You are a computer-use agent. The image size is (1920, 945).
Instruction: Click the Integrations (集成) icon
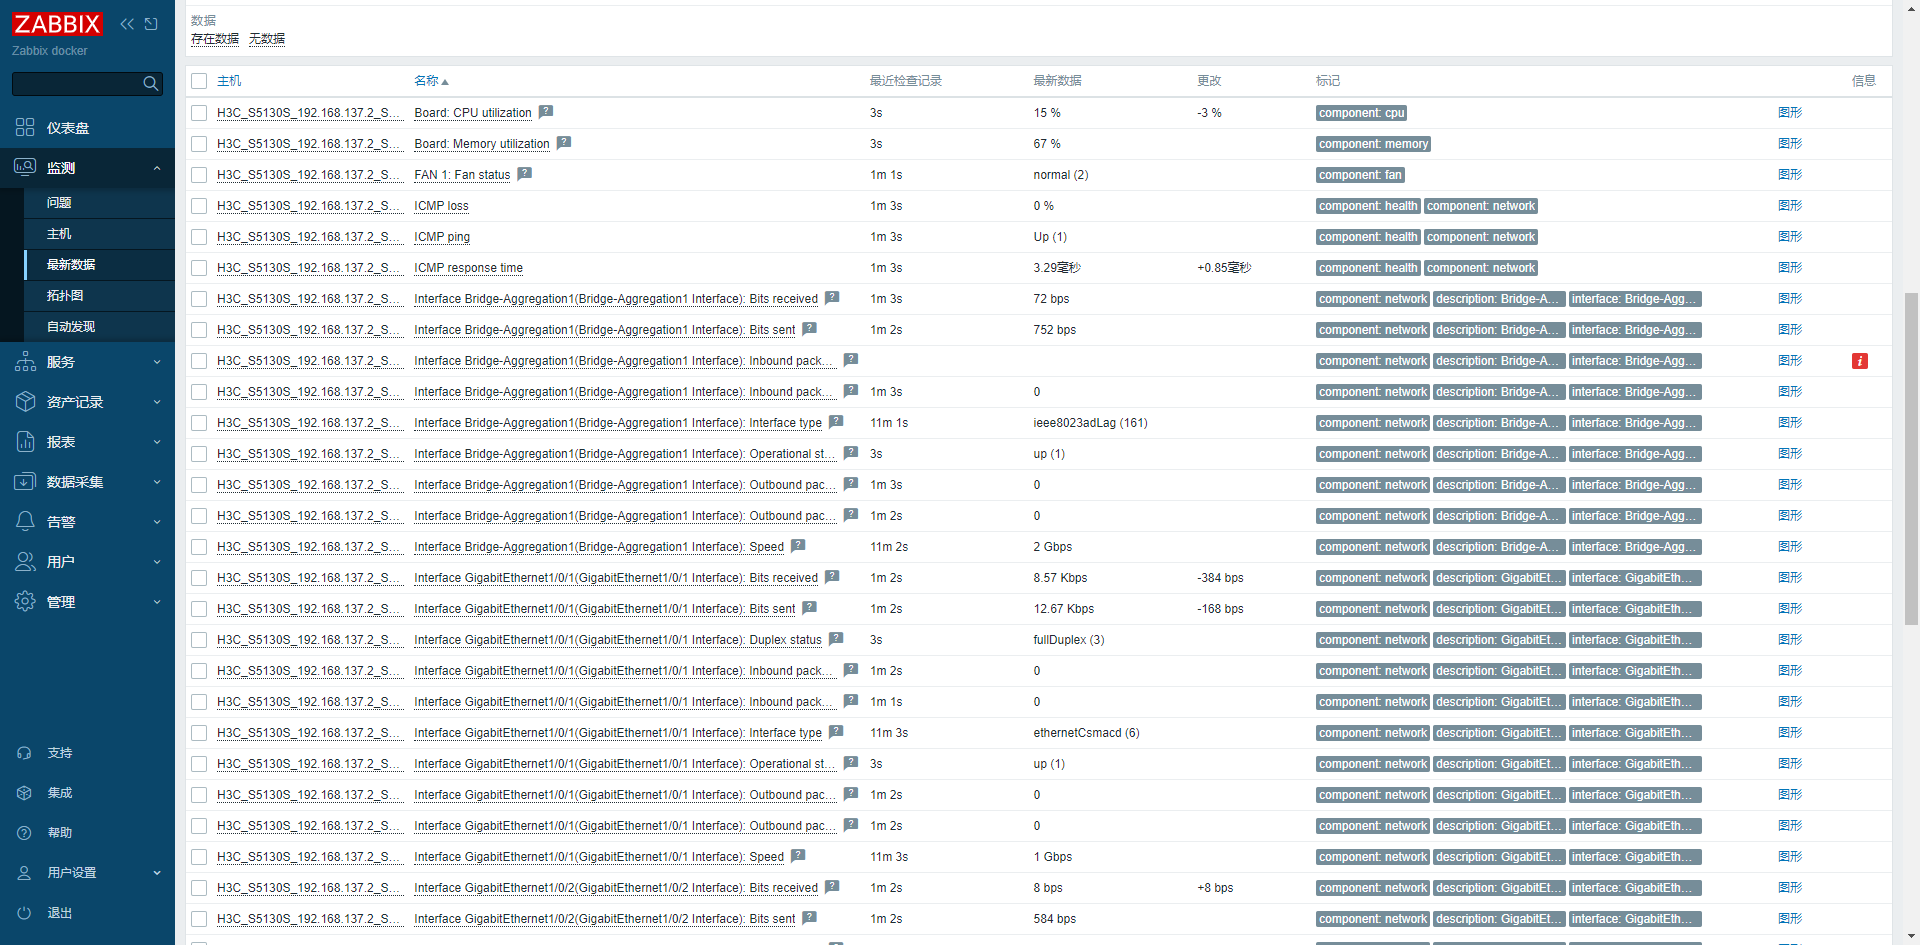click(25, 793)
